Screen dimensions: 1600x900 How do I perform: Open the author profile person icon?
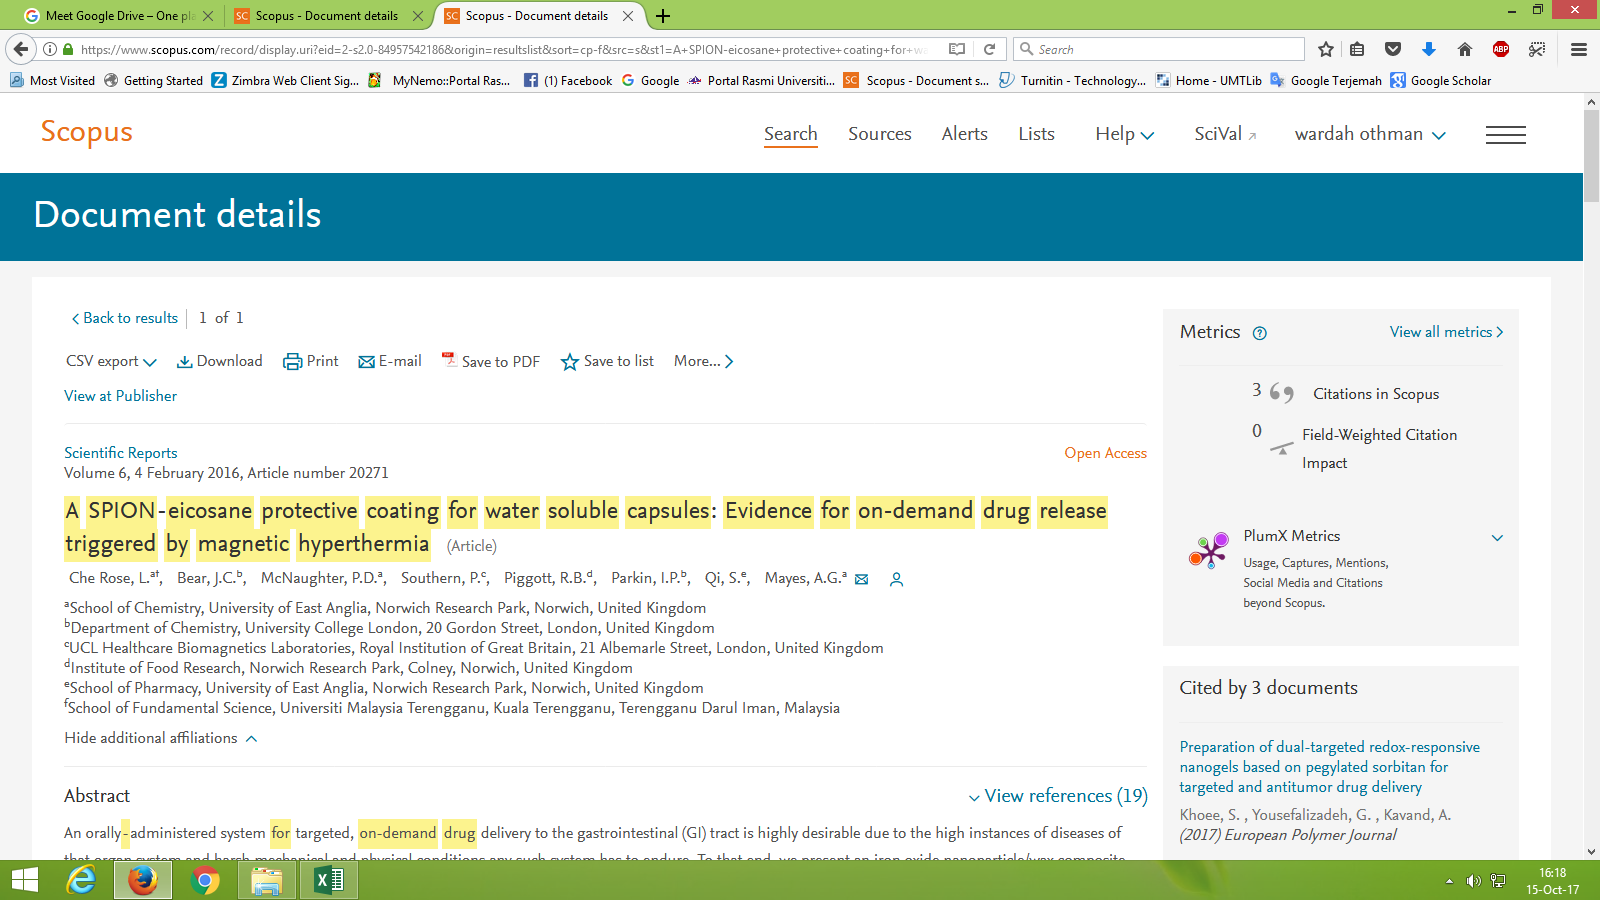tap(896, 579)
